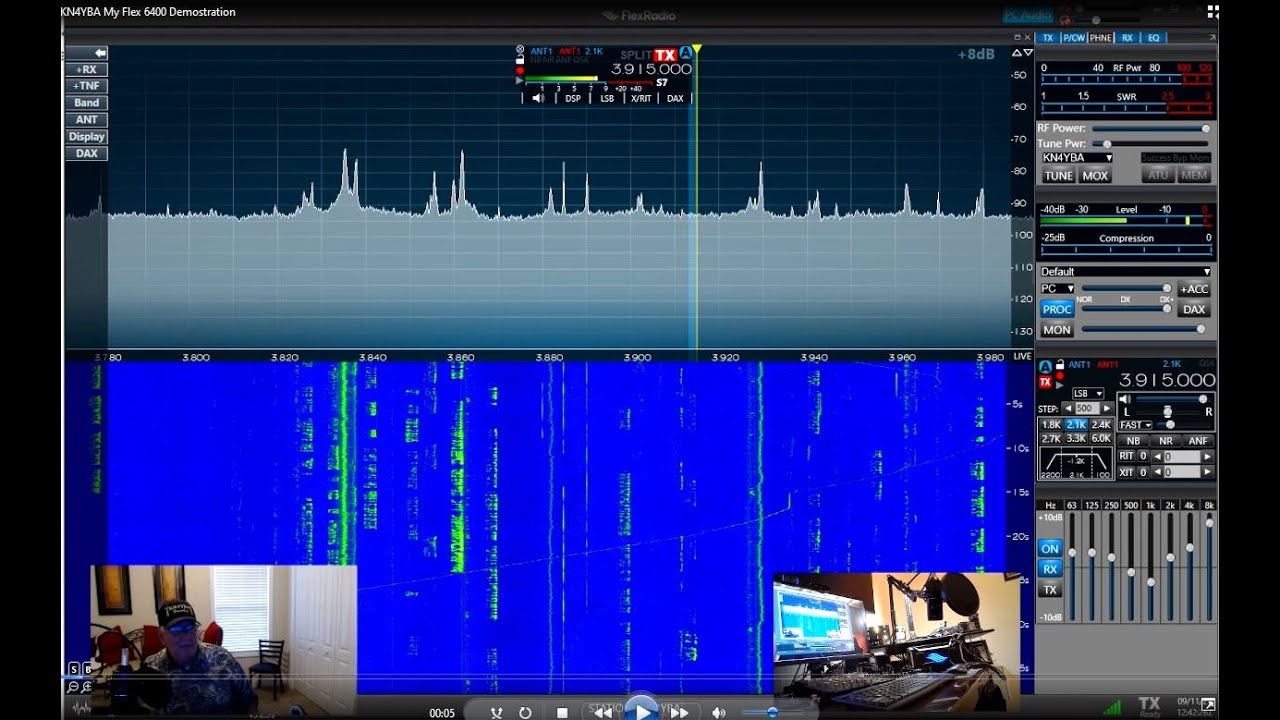Open the PC mic source dropdown
The height and width of the screenshot is (720, 1280).
(x=1057, y=289)
